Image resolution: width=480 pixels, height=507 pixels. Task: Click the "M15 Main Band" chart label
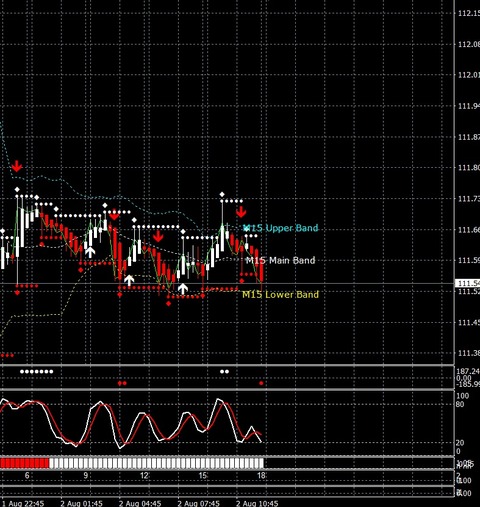click(x=280, y=260)
